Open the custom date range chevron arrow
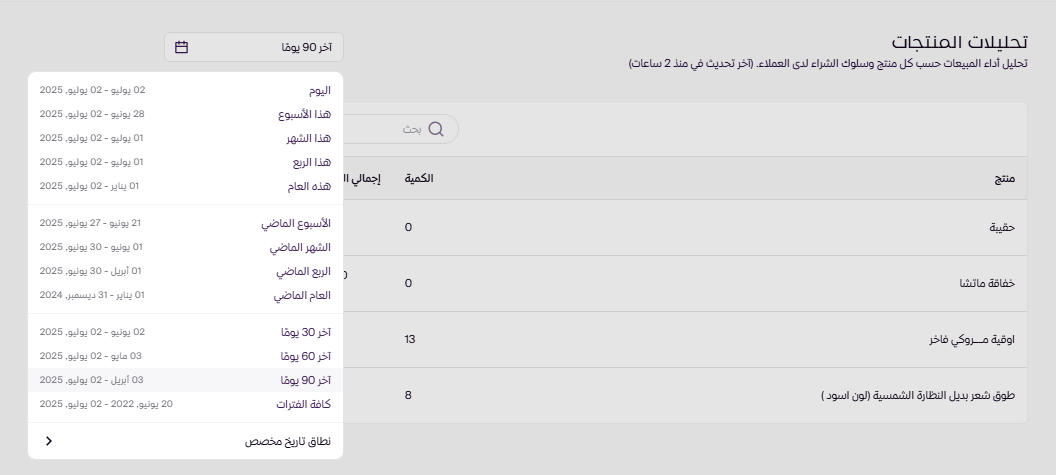1056x475 pixels. (x=49, y=441)
